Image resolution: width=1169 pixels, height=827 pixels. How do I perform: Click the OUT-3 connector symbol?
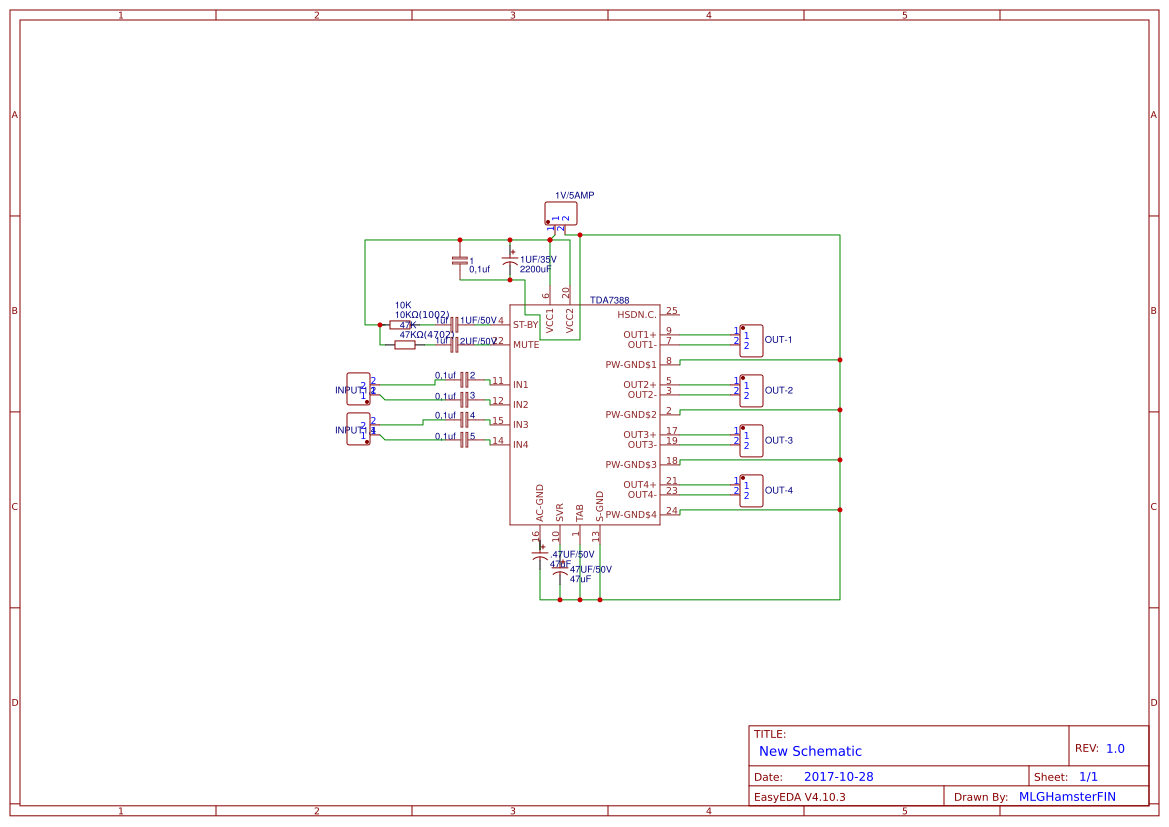751,440
